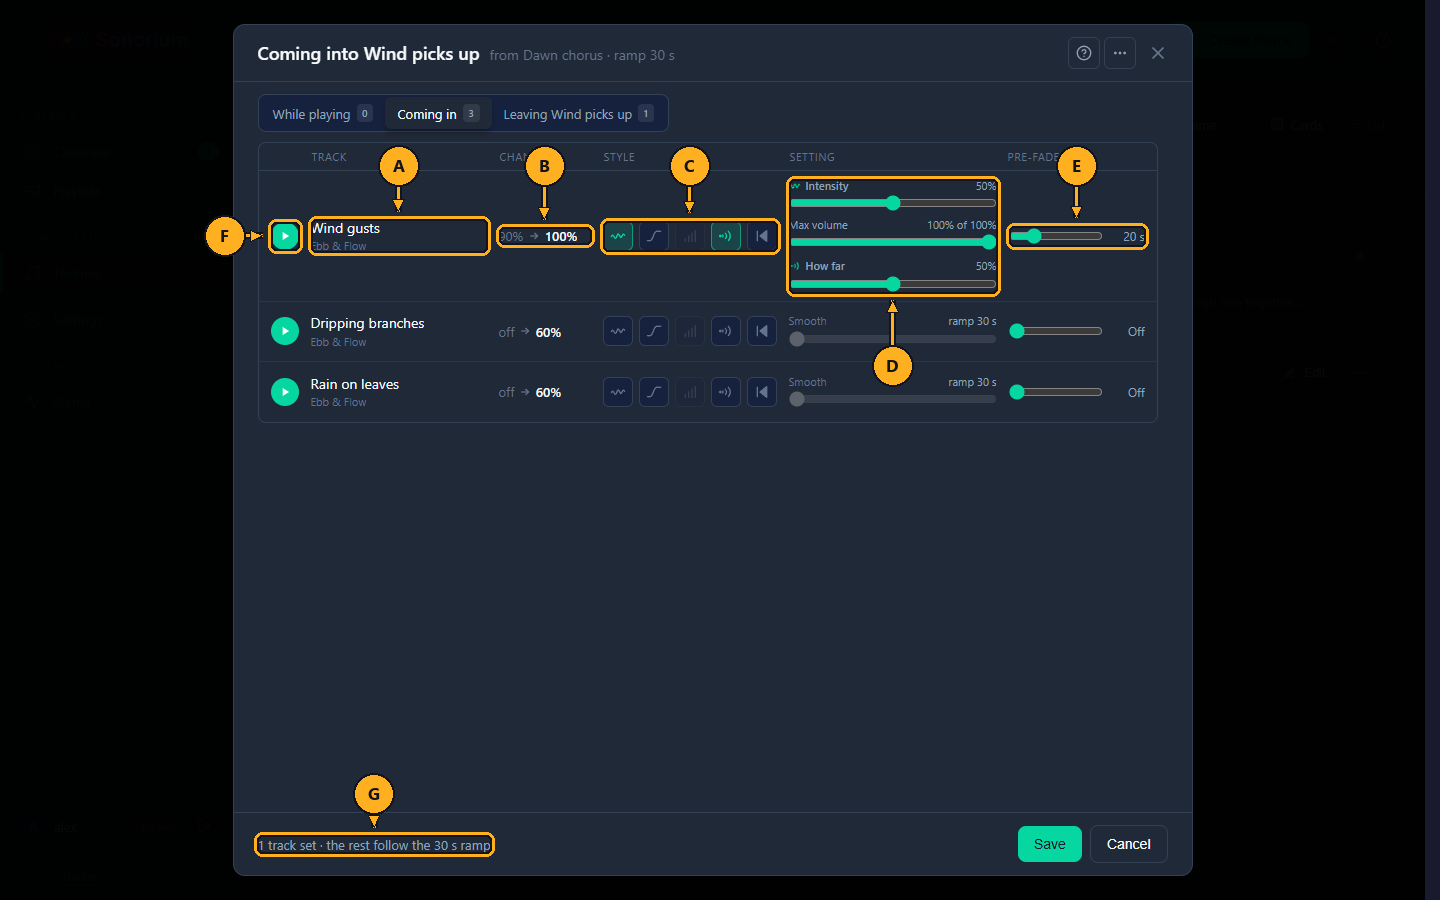Select the stepped bars style for Wind gusts
The height and width of the screenshot is (900, 1440).
point(690,236)
